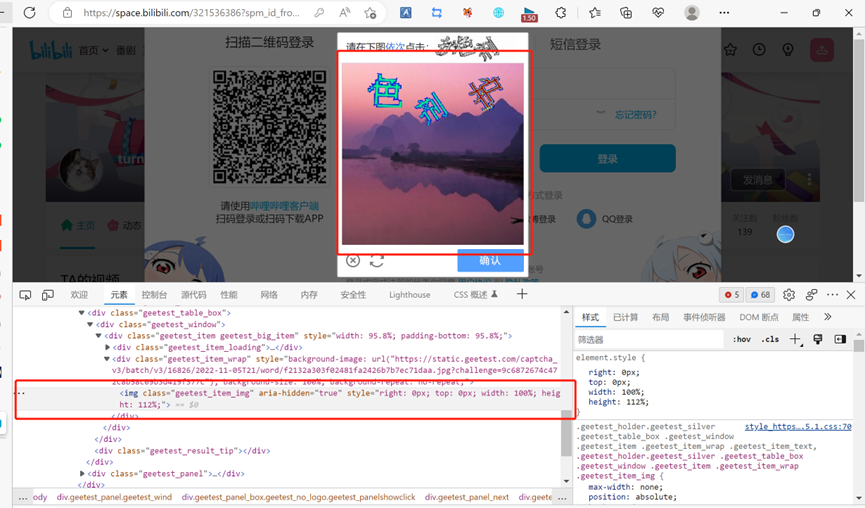This screenshot has width=865, height=508.
Task: Click the bilibili history clock icon
Action: (x=759, y=50)
